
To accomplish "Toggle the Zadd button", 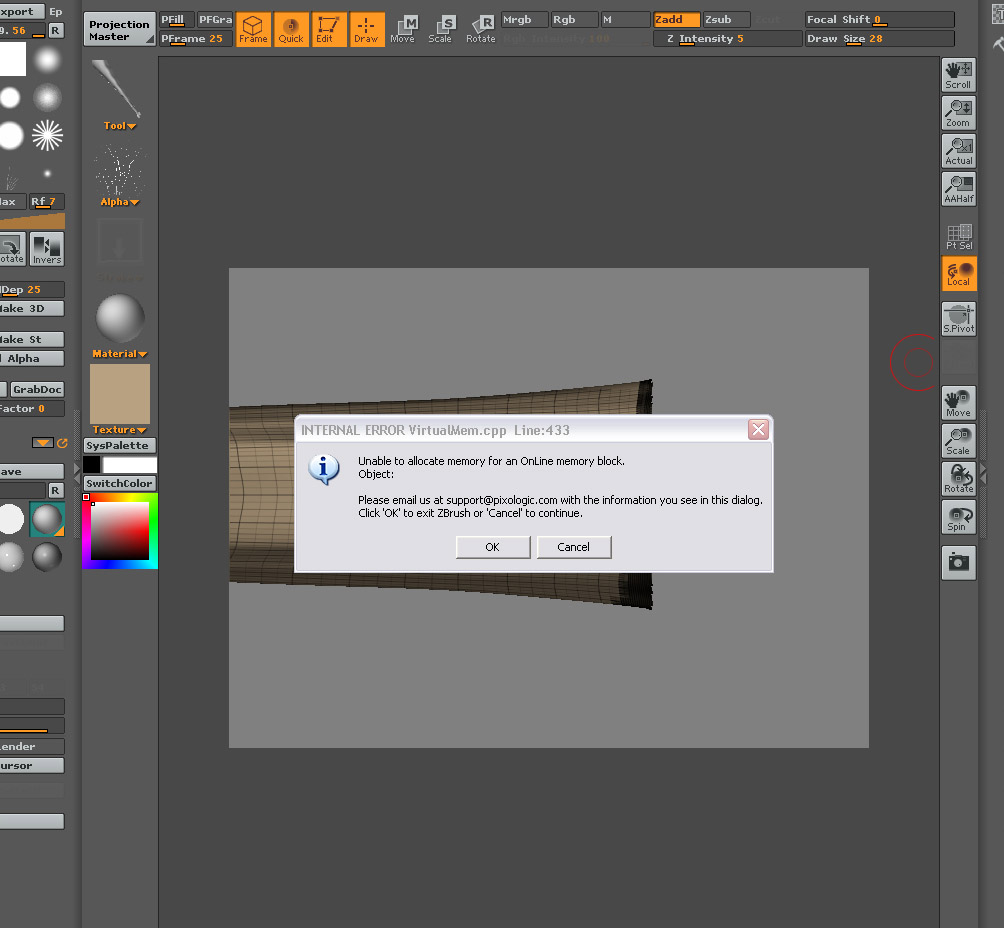I will pos(676,20).
